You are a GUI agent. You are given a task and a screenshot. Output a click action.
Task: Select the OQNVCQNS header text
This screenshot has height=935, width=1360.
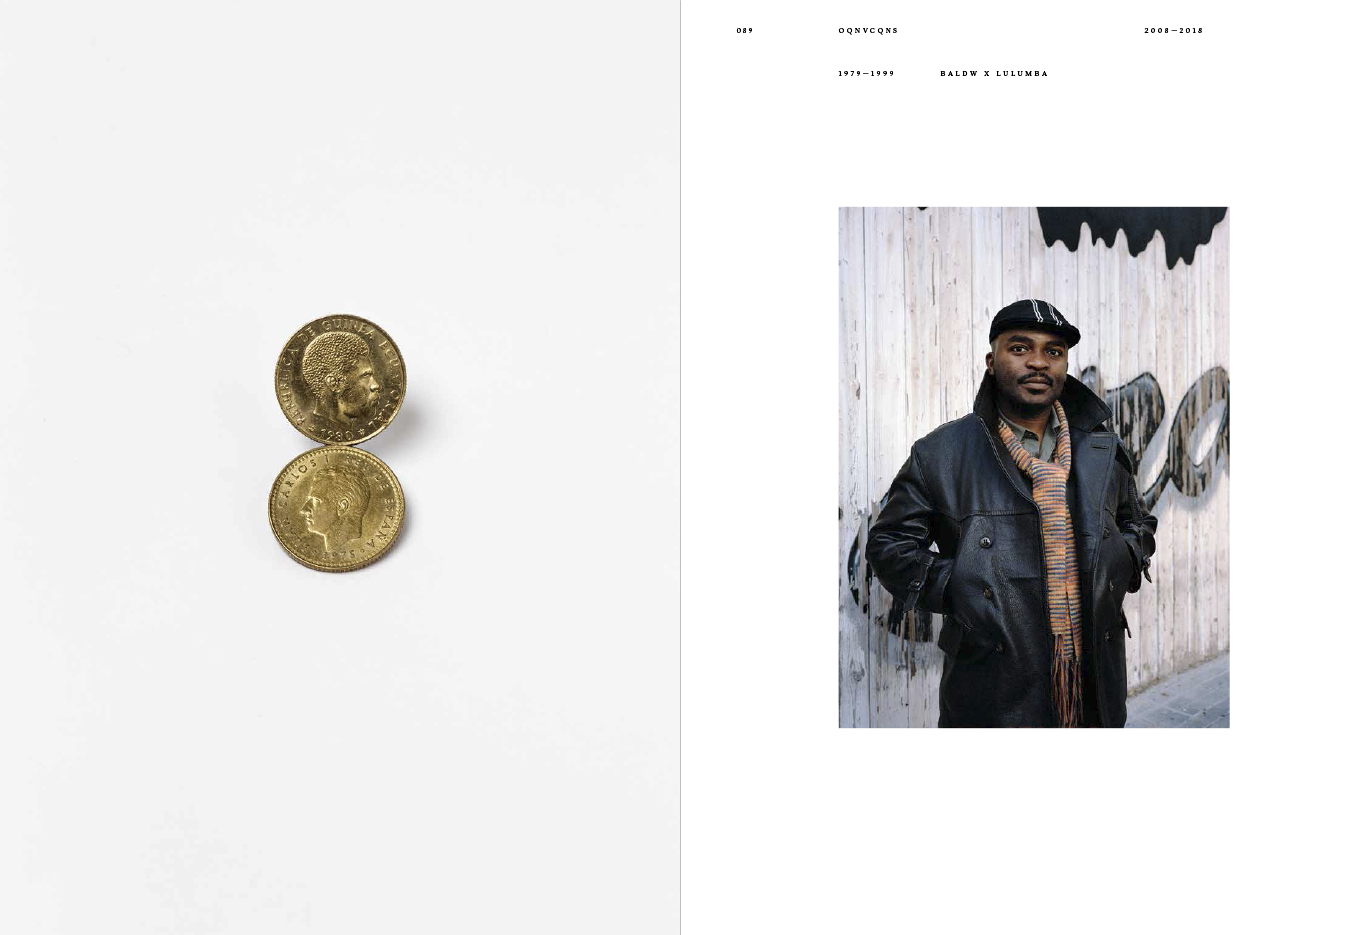click(x=868, y=31)
